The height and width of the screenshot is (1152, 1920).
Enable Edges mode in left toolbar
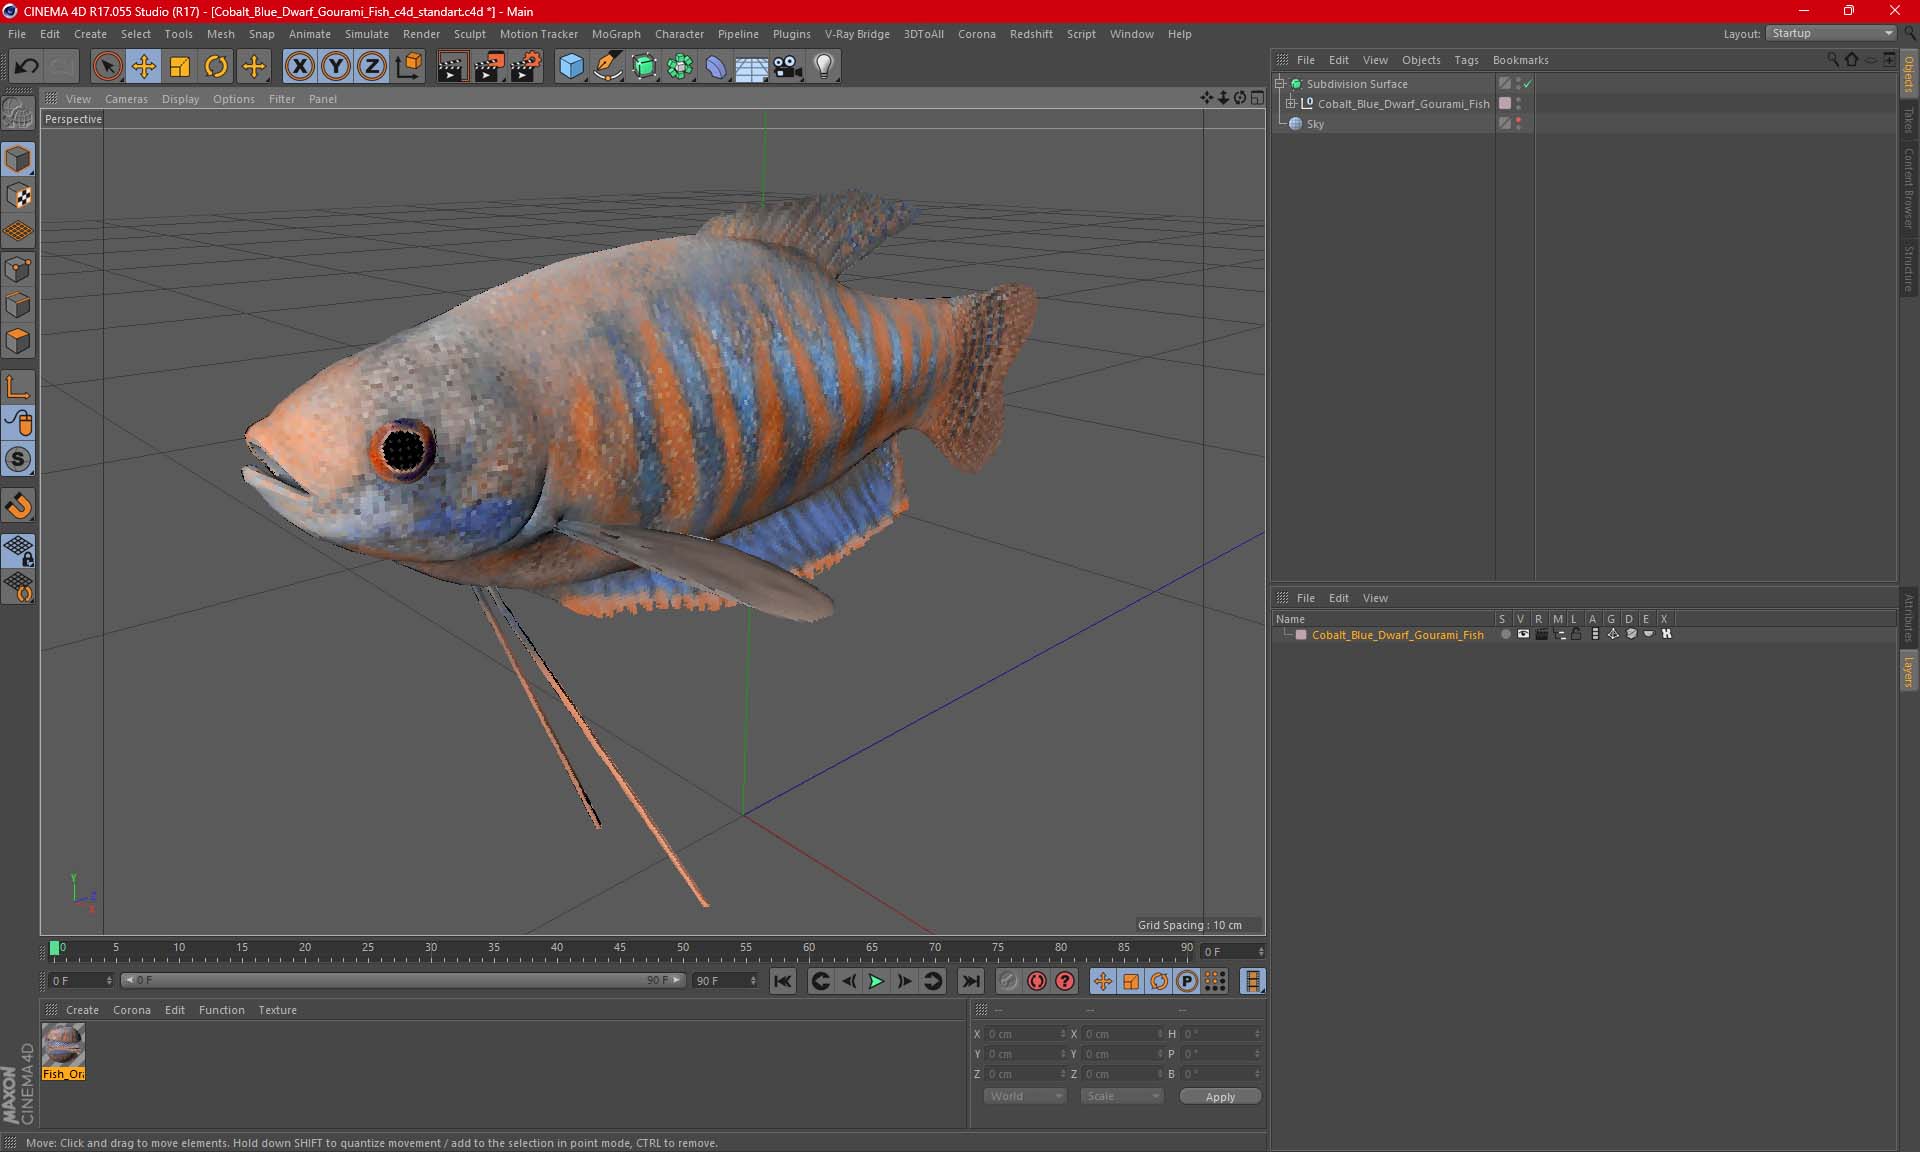tap(18, 305)
